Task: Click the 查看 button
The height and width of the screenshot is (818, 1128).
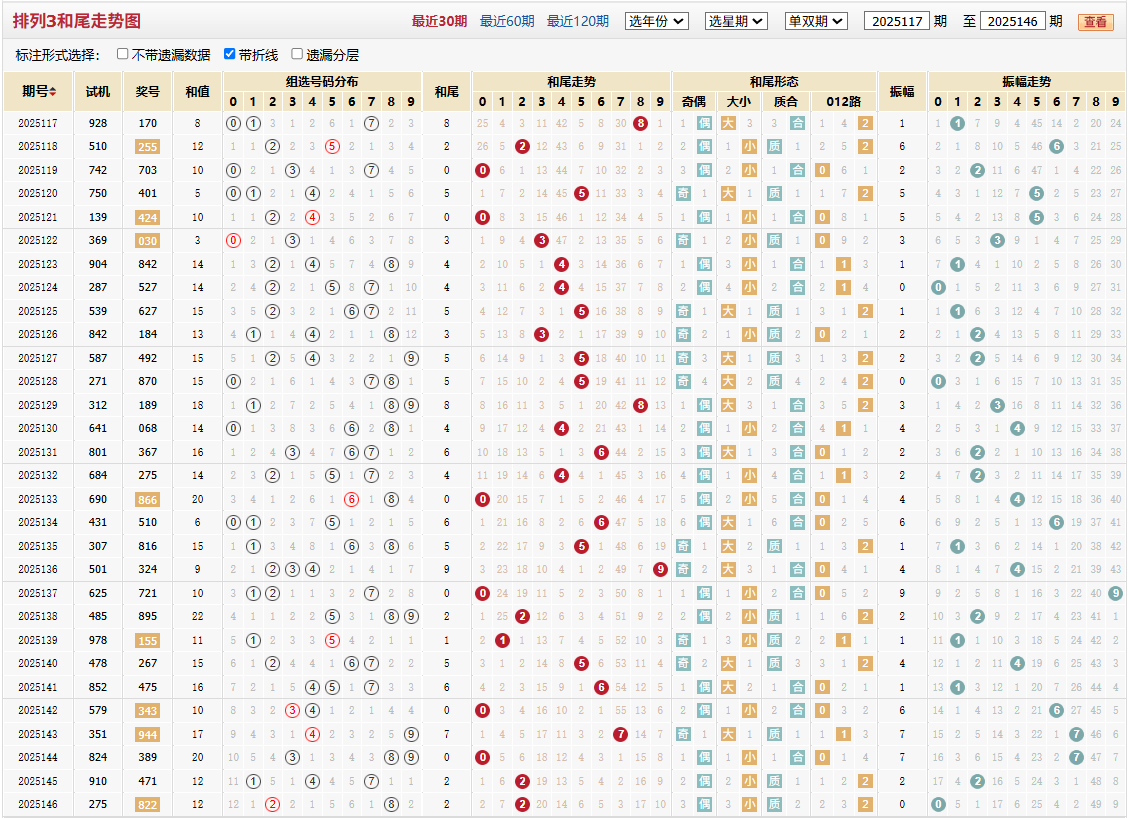Action: click(x=1095, y=22)
